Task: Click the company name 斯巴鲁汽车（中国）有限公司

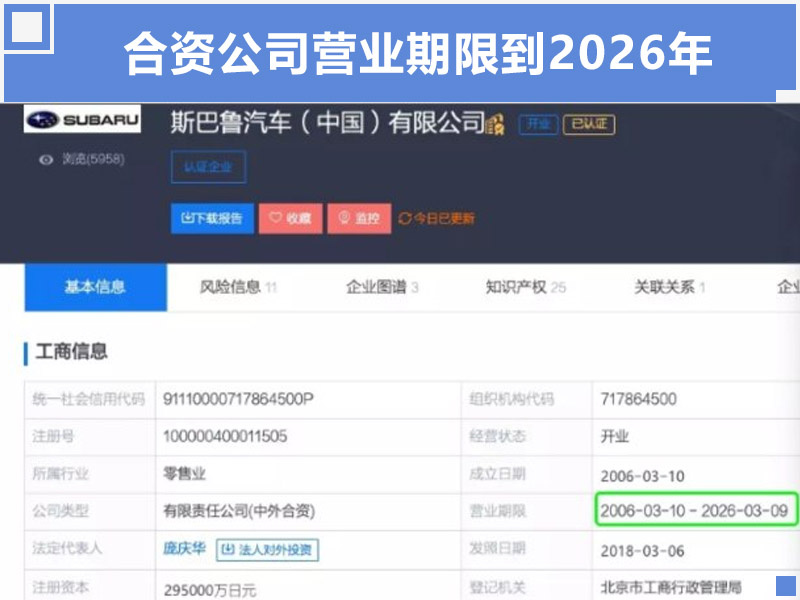Action: click(x=328, y=122)
